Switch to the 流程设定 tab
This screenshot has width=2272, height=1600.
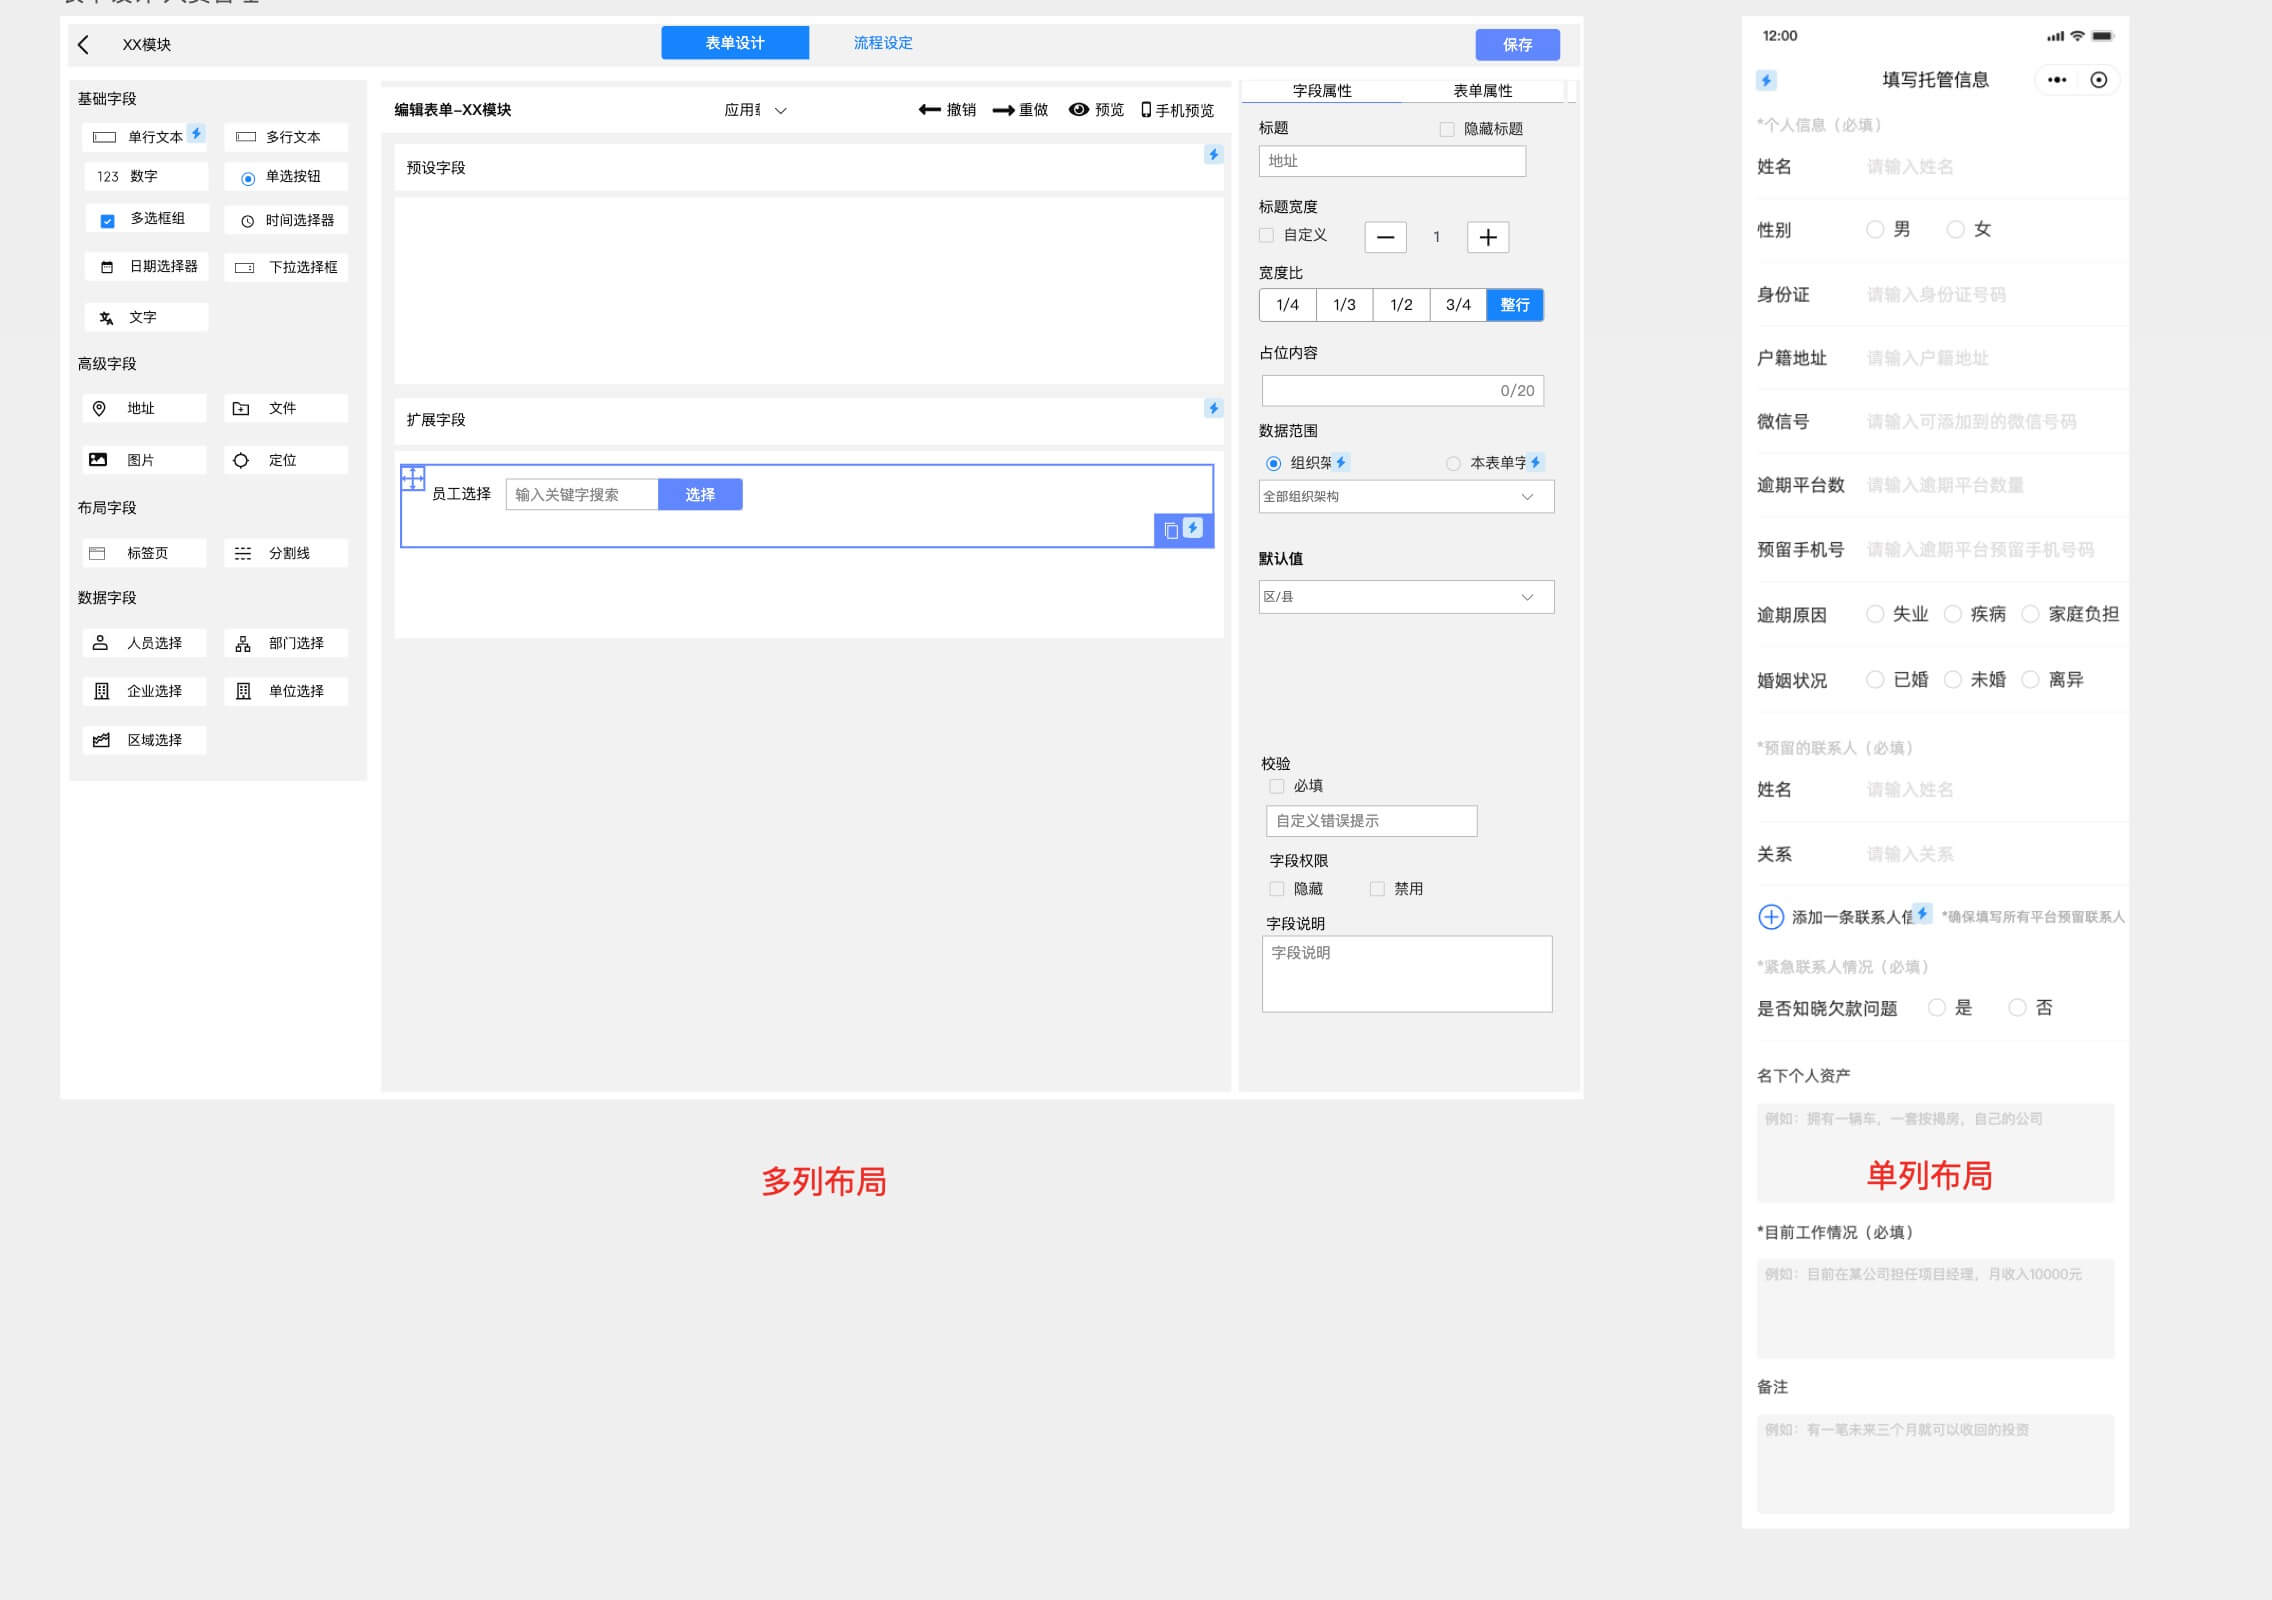(883, 43)
